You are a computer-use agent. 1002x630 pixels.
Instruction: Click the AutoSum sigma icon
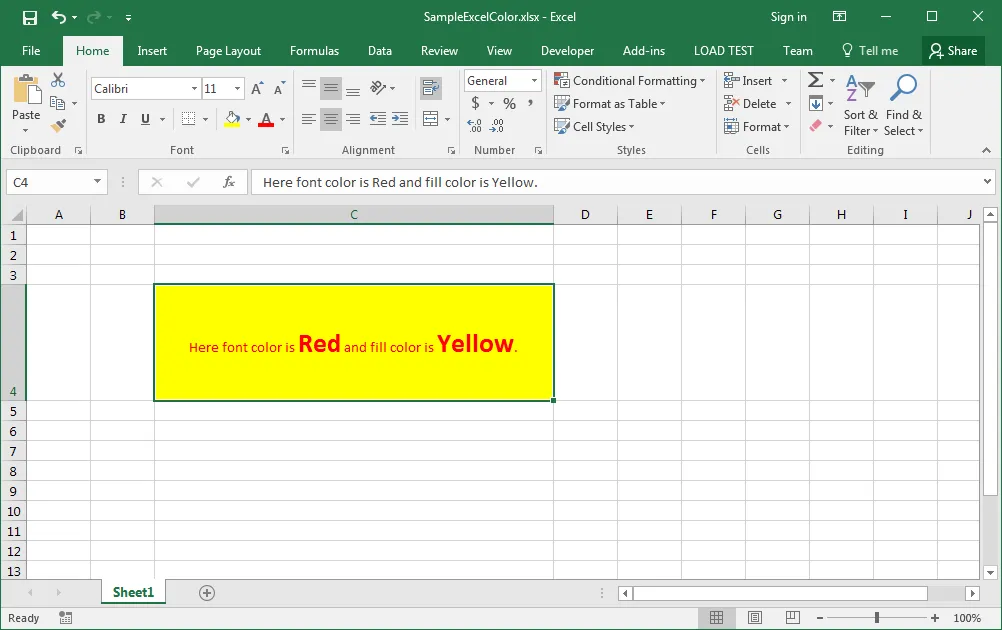(x=815, y=80)
